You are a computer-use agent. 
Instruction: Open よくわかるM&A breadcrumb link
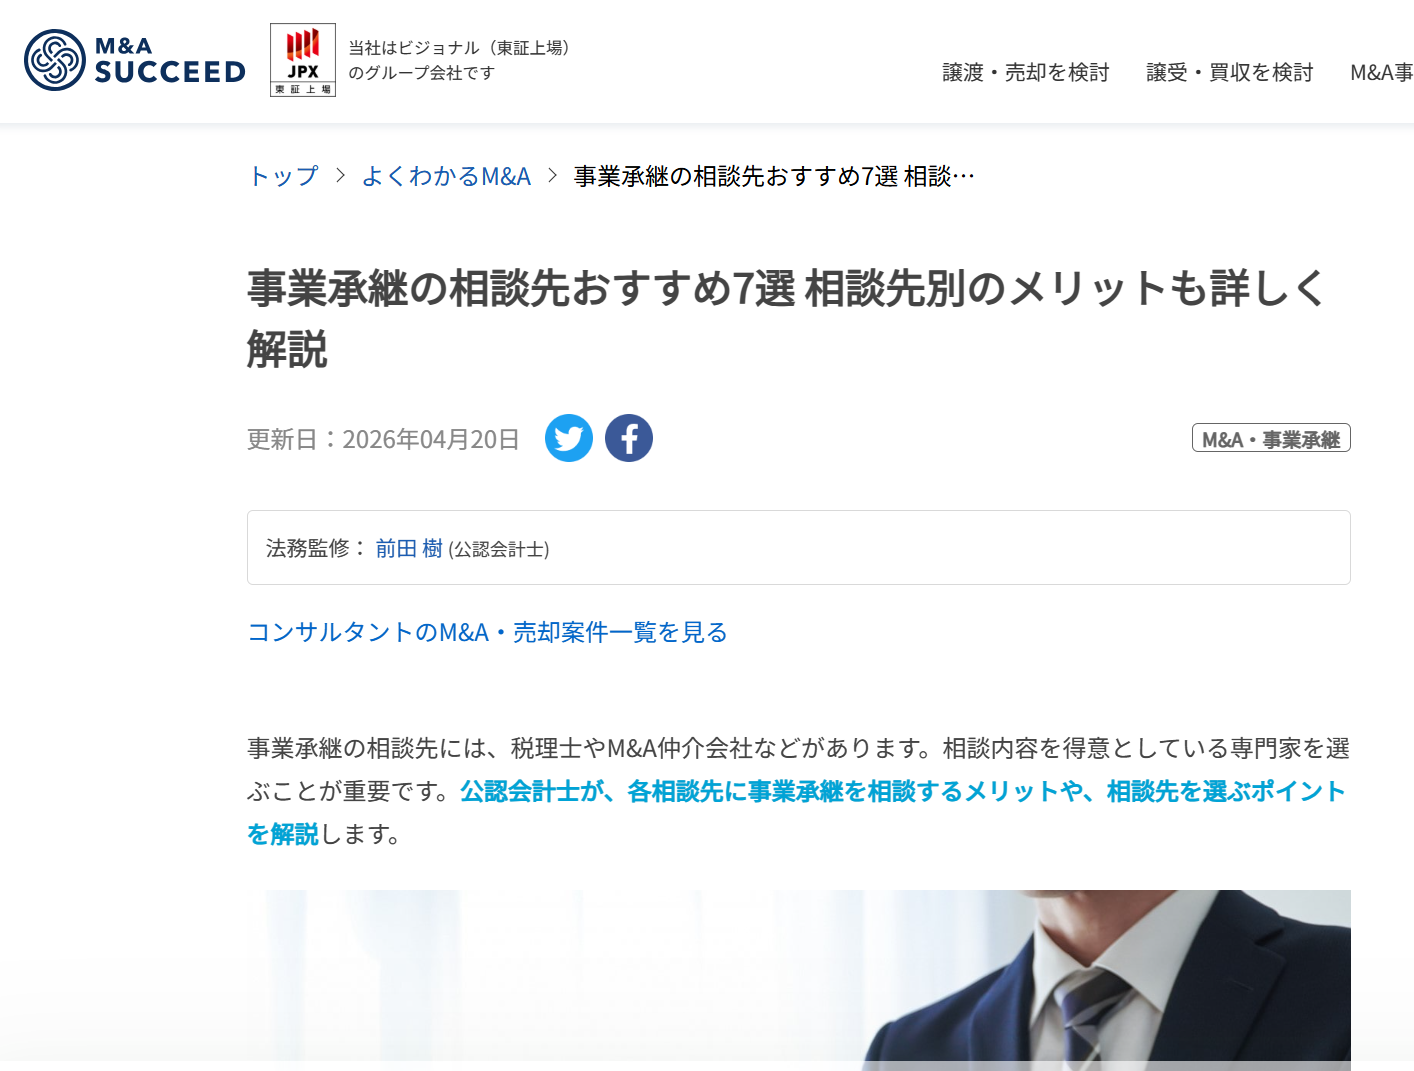[446, 176]
